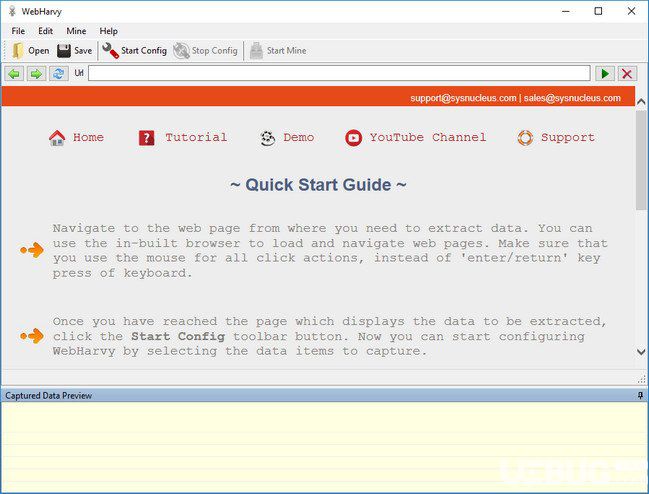Open the Home link

88,137
